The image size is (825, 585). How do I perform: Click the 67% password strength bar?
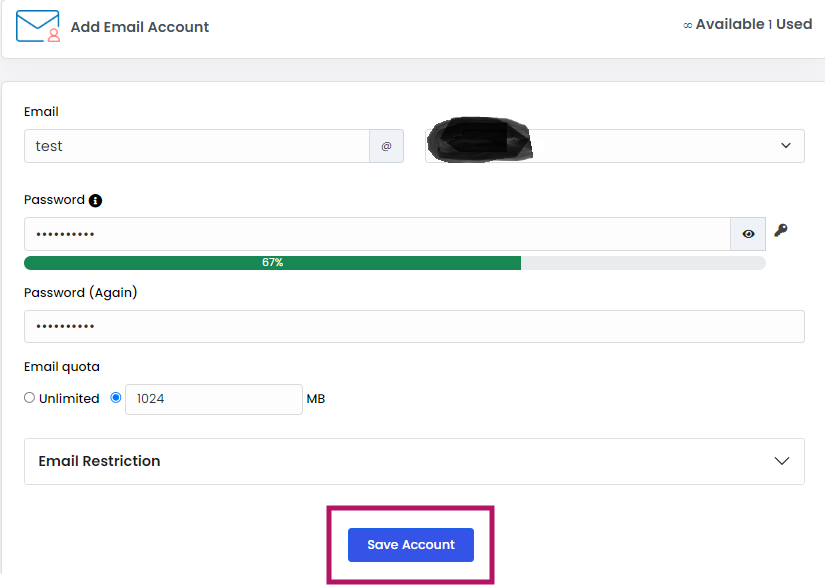273,263
